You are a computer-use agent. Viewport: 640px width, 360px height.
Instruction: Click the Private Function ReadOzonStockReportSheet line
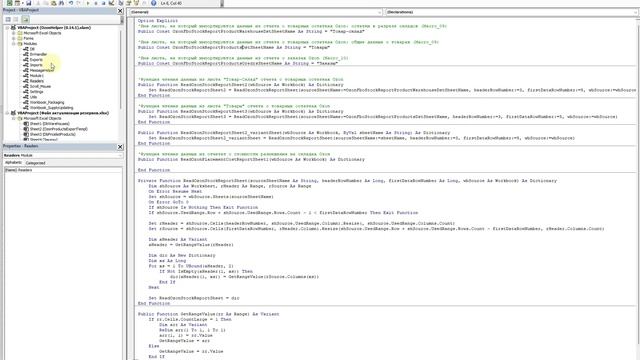(x=347, y=180)
